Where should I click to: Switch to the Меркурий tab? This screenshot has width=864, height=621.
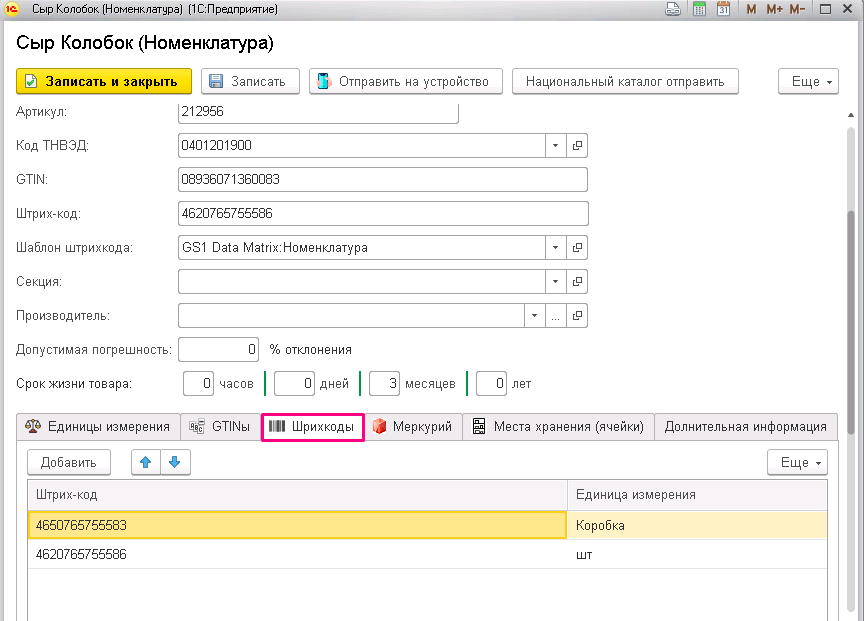[413, 426]
